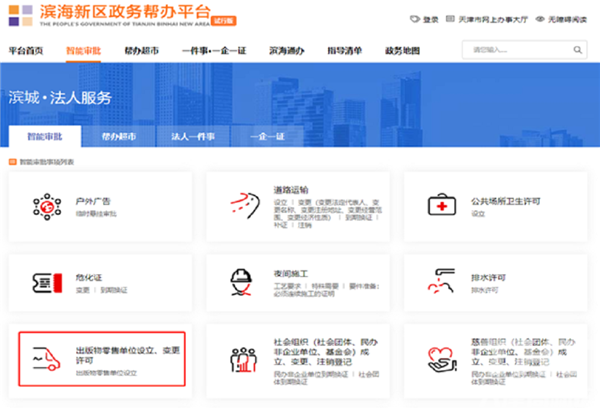600x409 pixels.
Task: Open the 排水许可 card title
Action: pyautogui.click(x=488, y=277)
